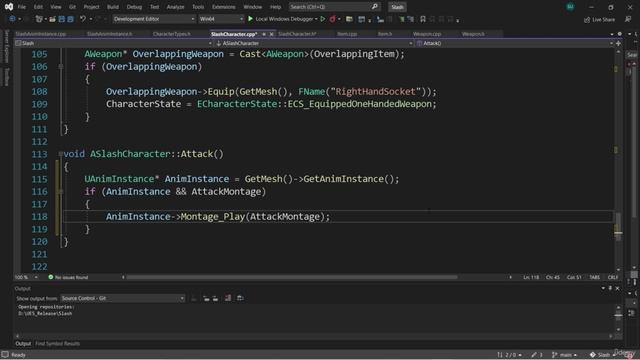Open the Git menu

72,7
